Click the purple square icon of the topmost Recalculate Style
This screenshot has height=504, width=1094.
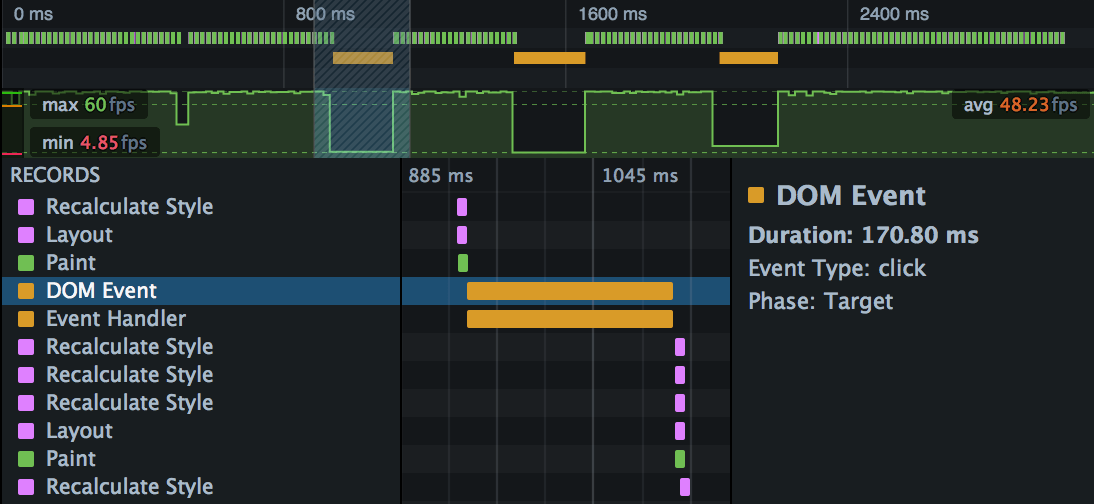pos(26,207)
